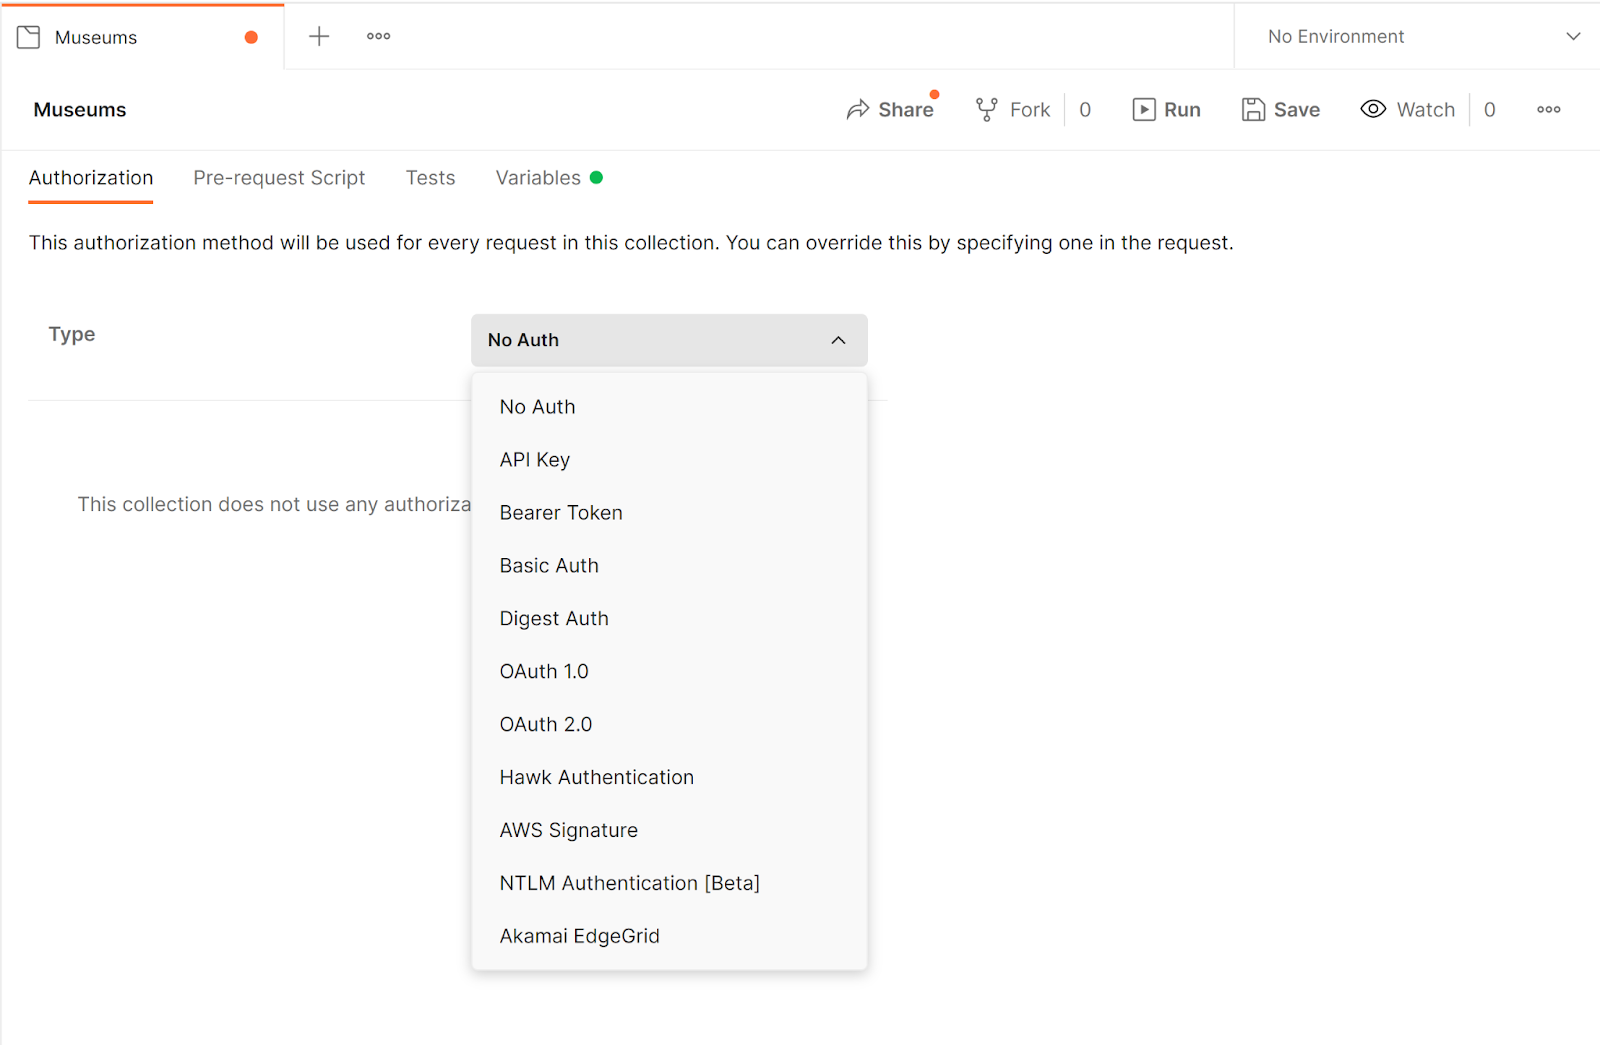Save the collection changes
1600x1045 pixels.
tap(1281, 109)
